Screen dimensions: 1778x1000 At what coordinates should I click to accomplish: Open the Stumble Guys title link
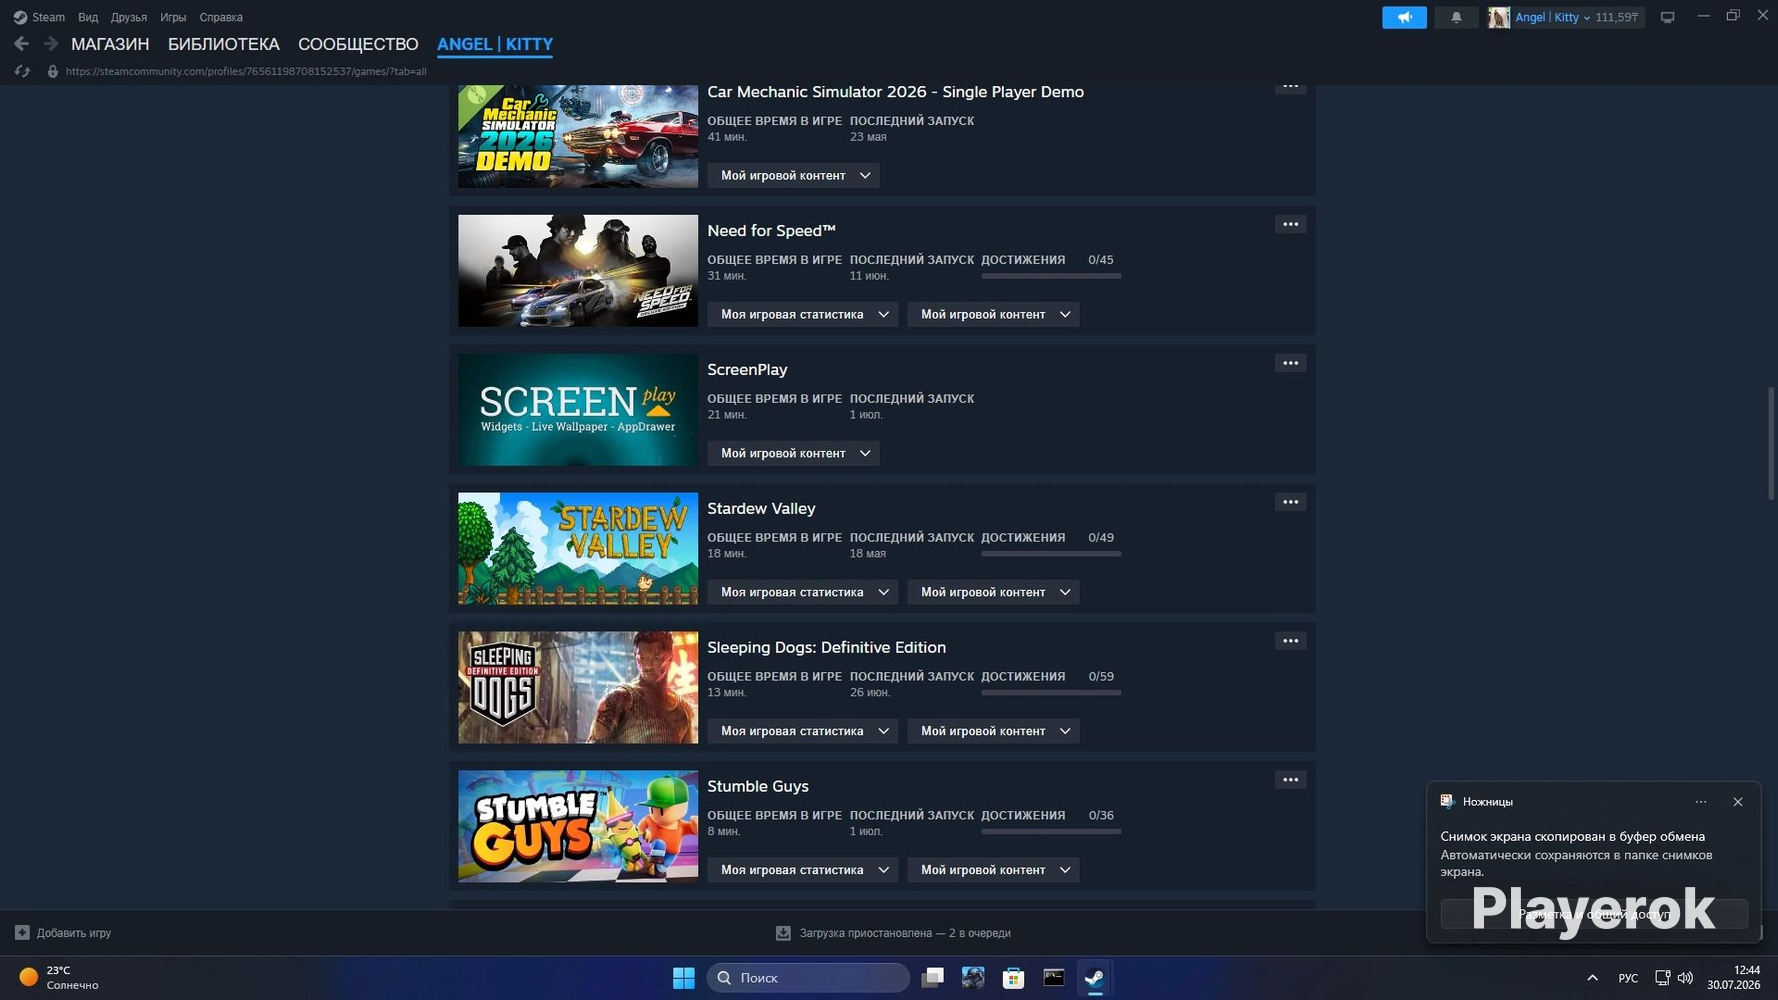(758, 787)
